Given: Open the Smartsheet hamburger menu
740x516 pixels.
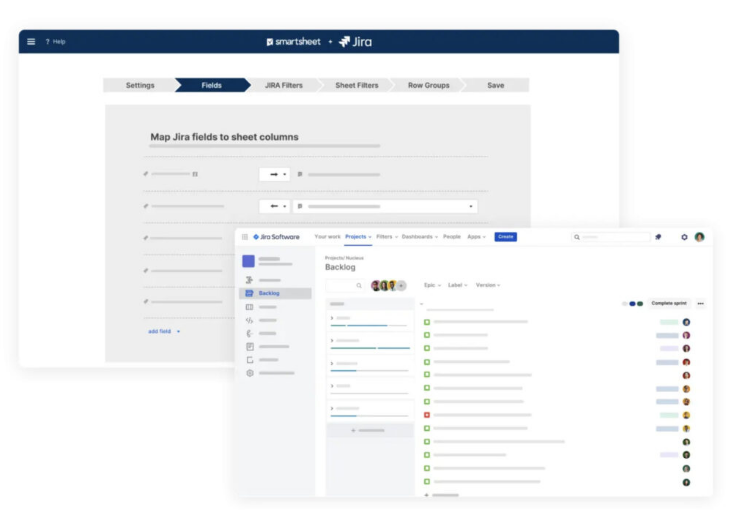Looking at the screenshot, I should [31, 42].
